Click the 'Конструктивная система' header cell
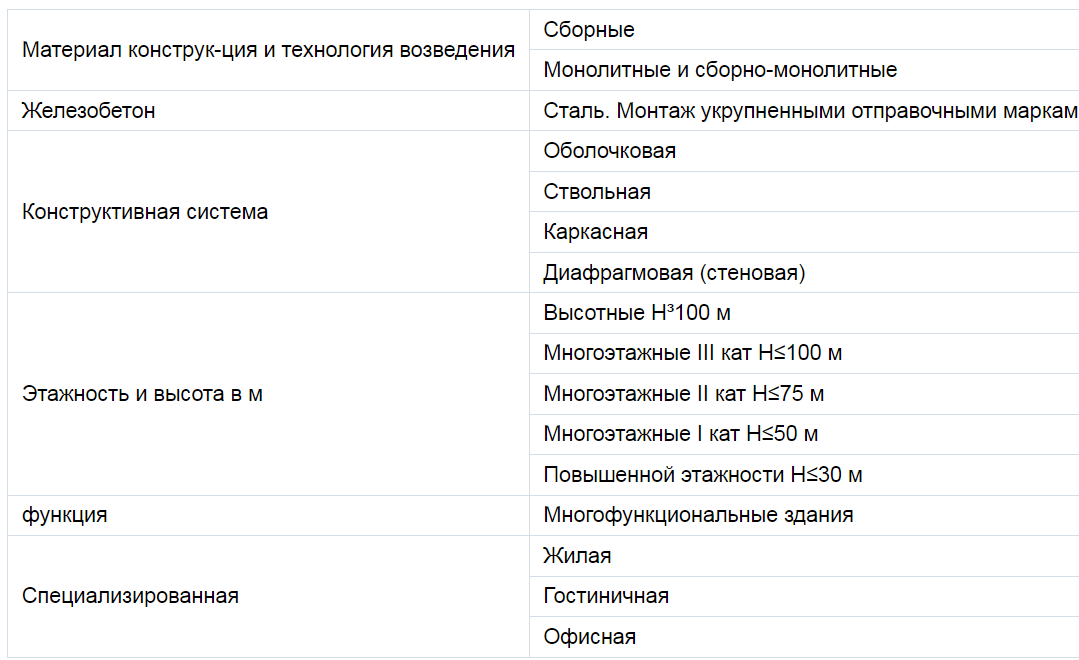Image resolution: width=1079 pixels, height=660 pixels. tap(268, 211)
